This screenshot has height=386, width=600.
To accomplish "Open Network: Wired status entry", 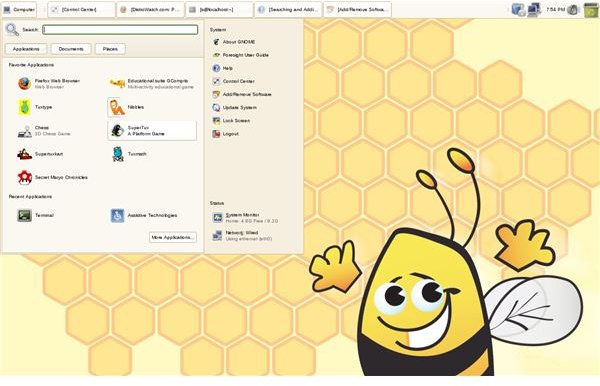I will coord(243,235).
